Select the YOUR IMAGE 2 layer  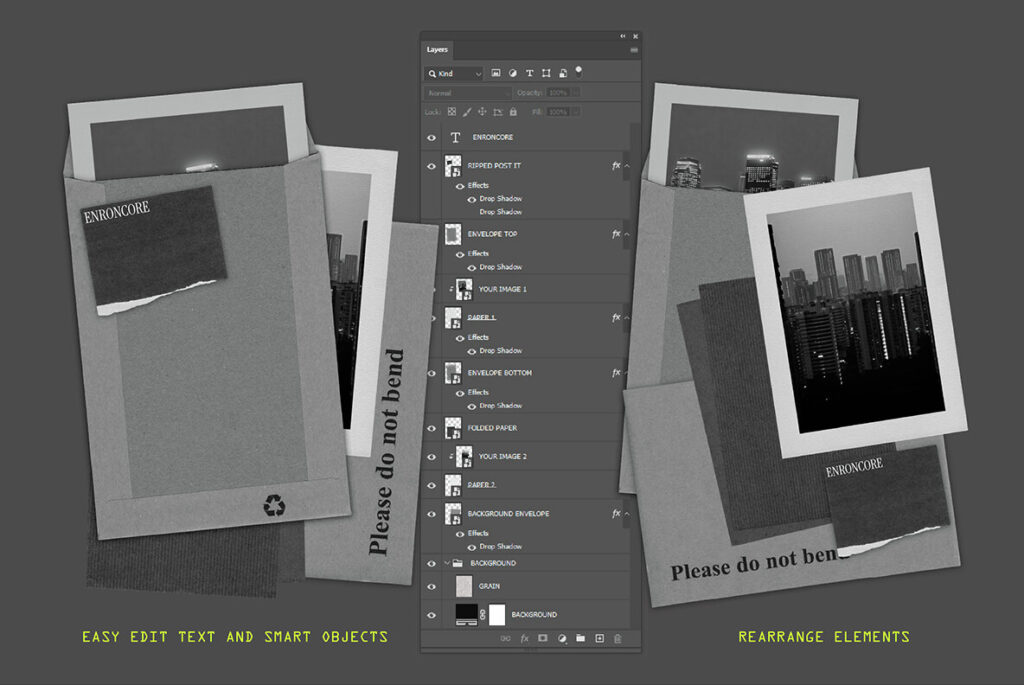(x=502, y=457)
